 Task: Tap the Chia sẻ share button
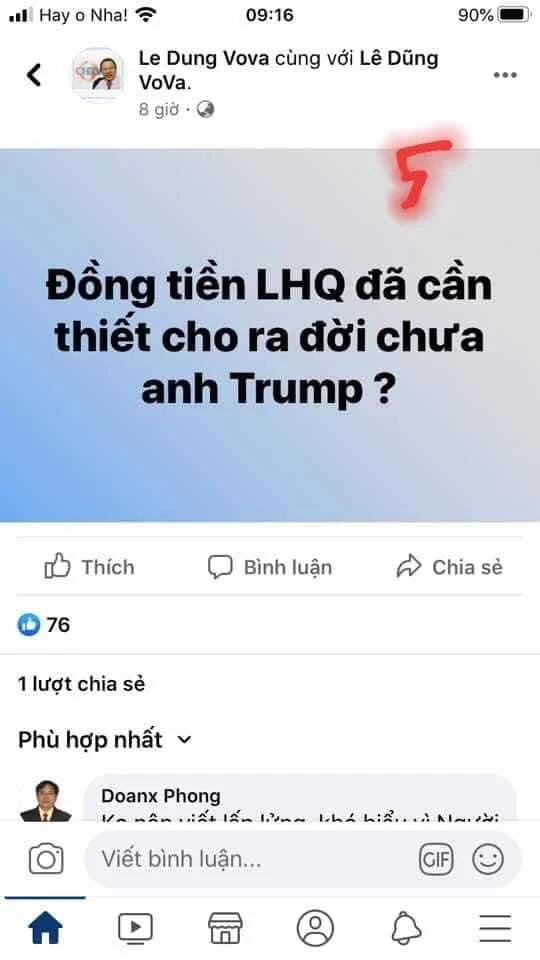(449, 567)
